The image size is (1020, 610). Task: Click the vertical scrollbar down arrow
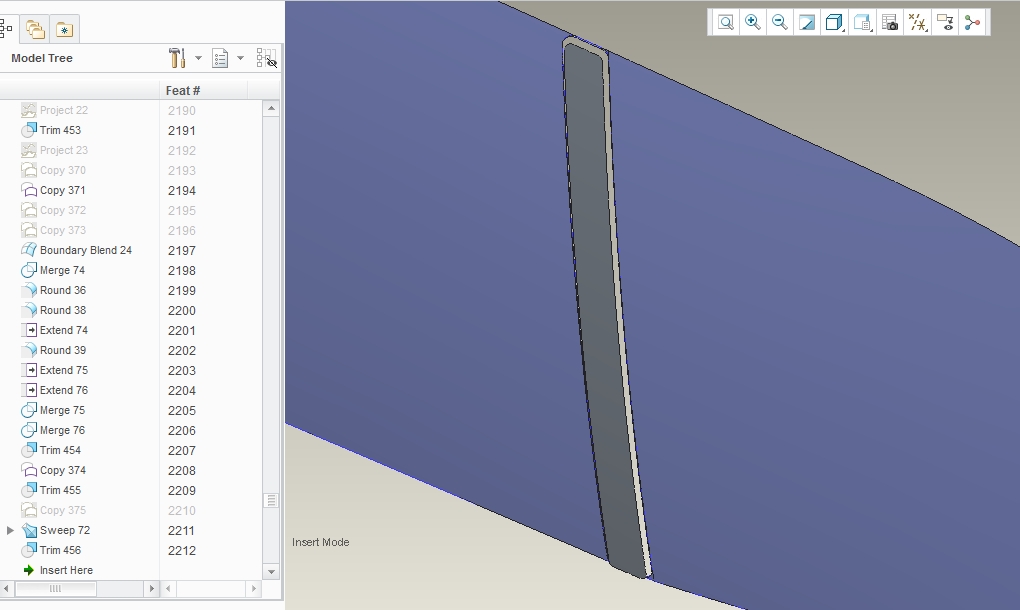tap(271, 572)
